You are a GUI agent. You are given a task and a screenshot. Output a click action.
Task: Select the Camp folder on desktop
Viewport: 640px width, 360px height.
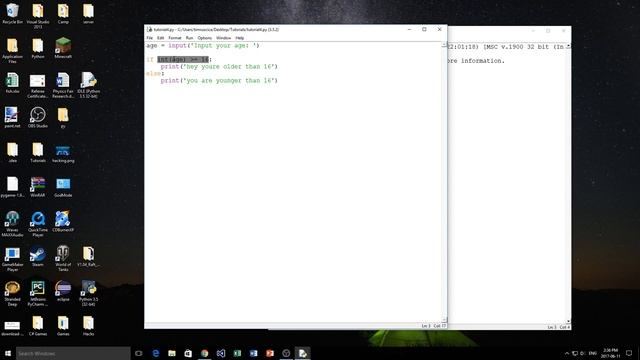coord(63,14)
